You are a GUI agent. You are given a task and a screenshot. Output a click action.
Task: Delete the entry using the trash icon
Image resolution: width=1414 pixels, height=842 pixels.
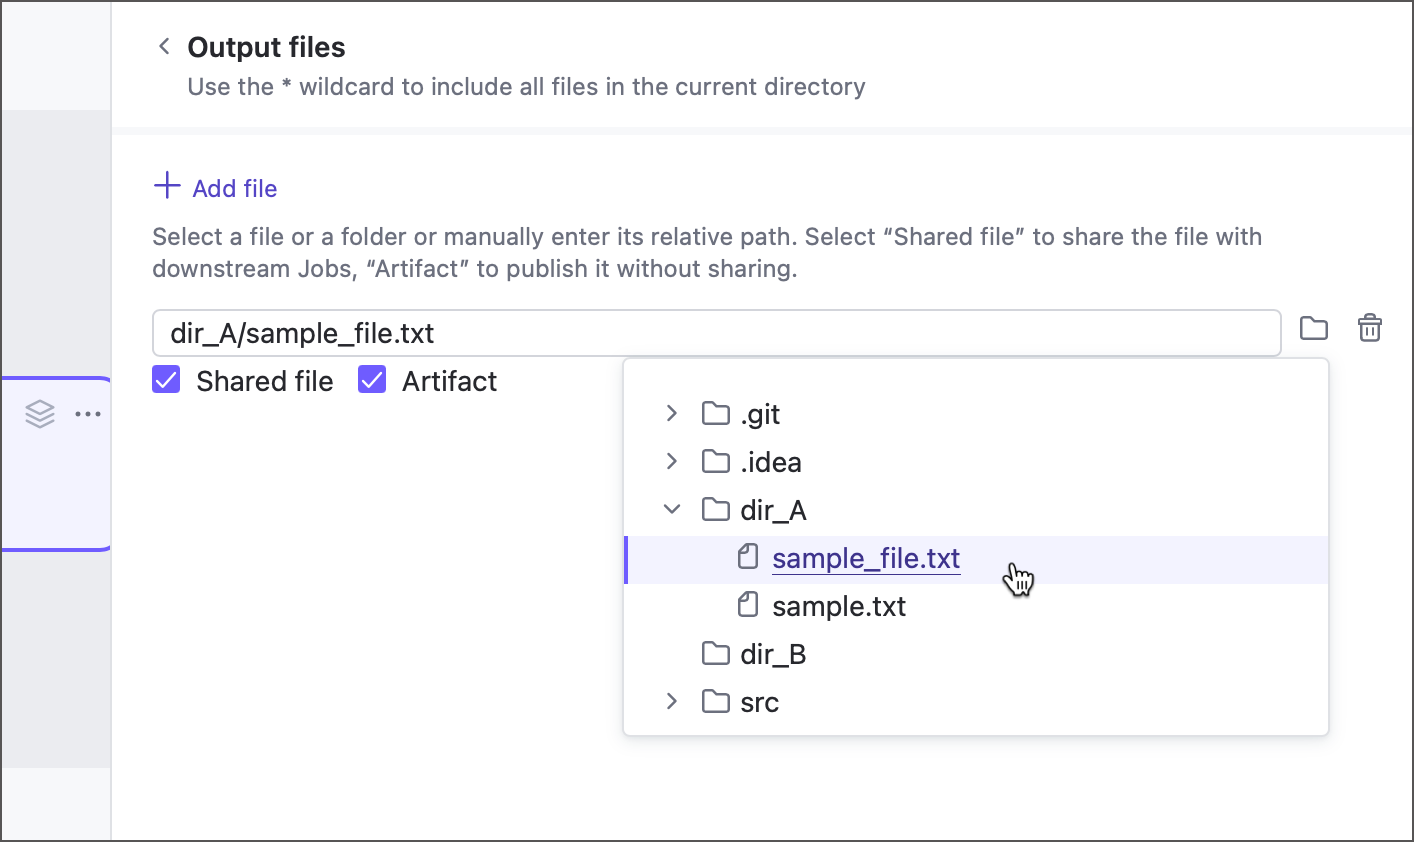click(x=1370, y=328)
